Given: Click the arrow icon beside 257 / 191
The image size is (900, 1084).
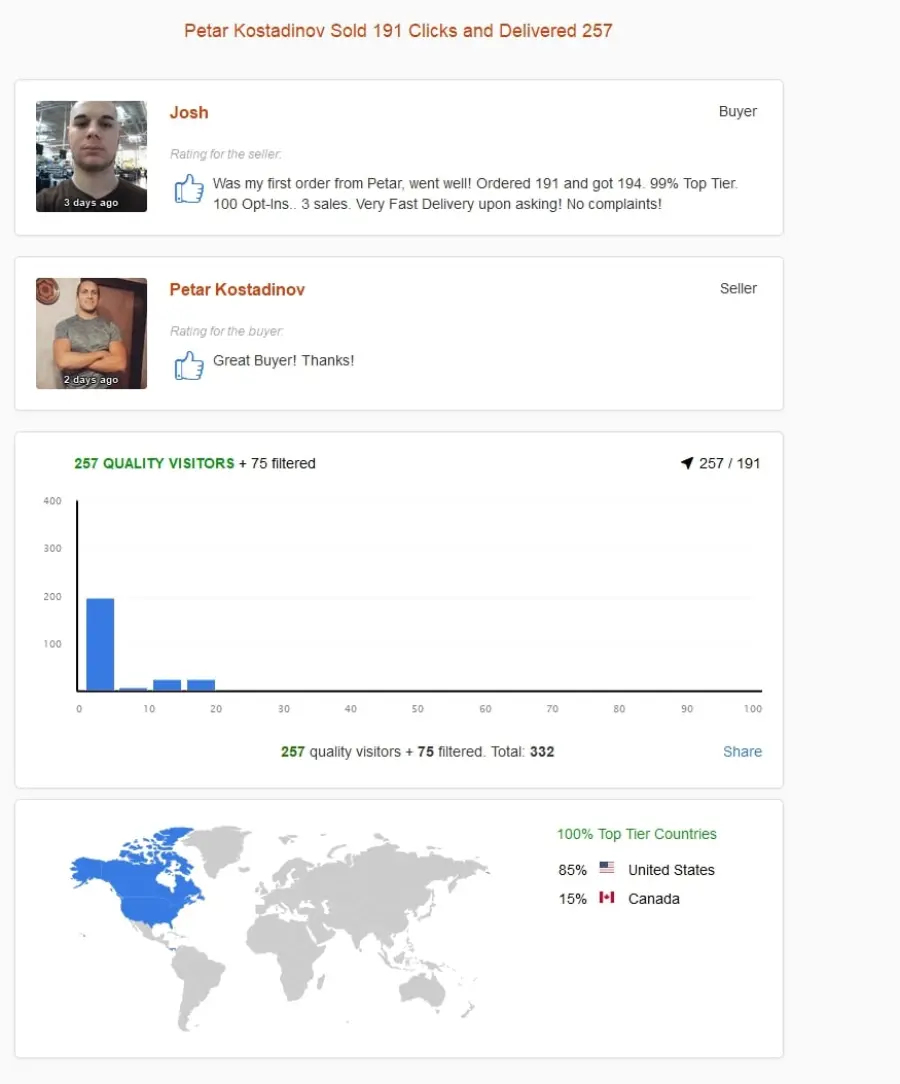Looking at the screenshot, I should coord(686,463).
